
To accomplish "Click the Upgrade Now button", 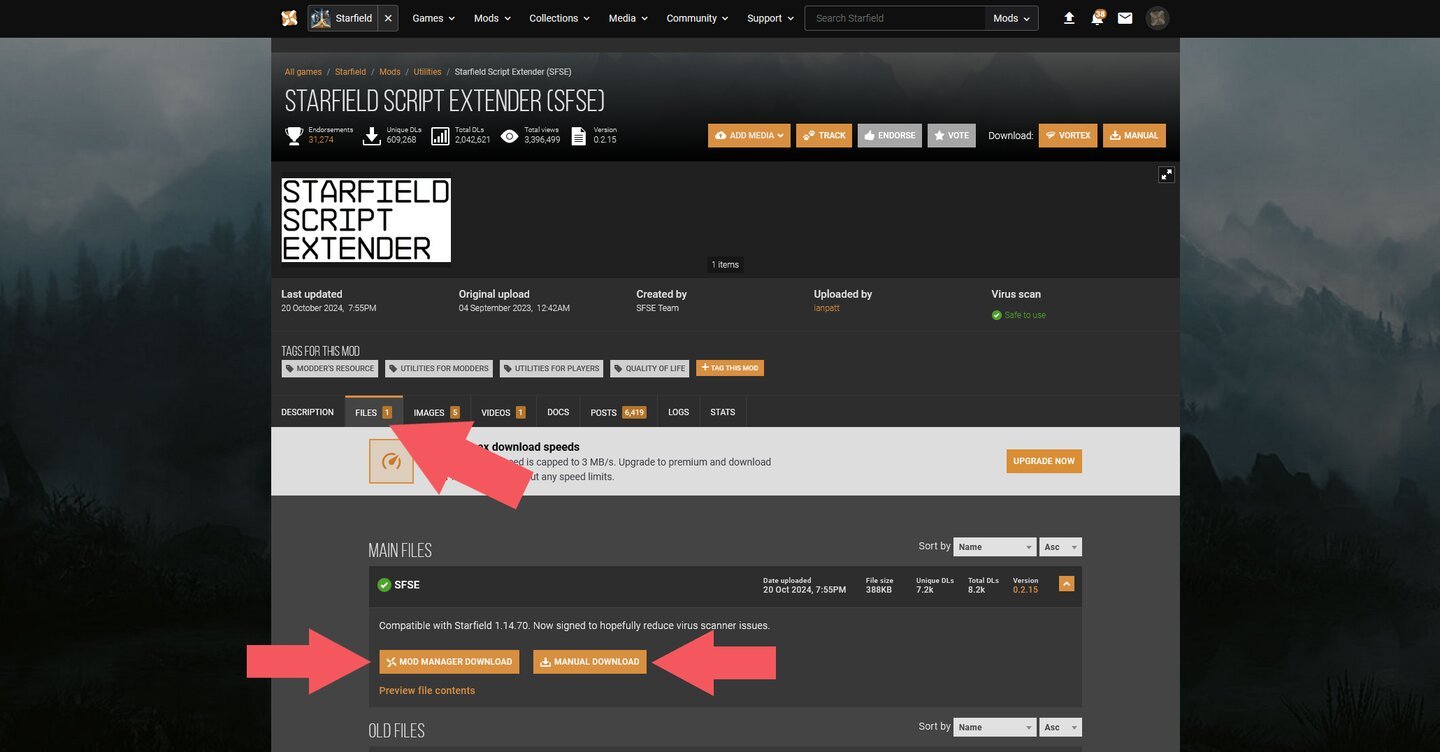I will (1044, 461).
